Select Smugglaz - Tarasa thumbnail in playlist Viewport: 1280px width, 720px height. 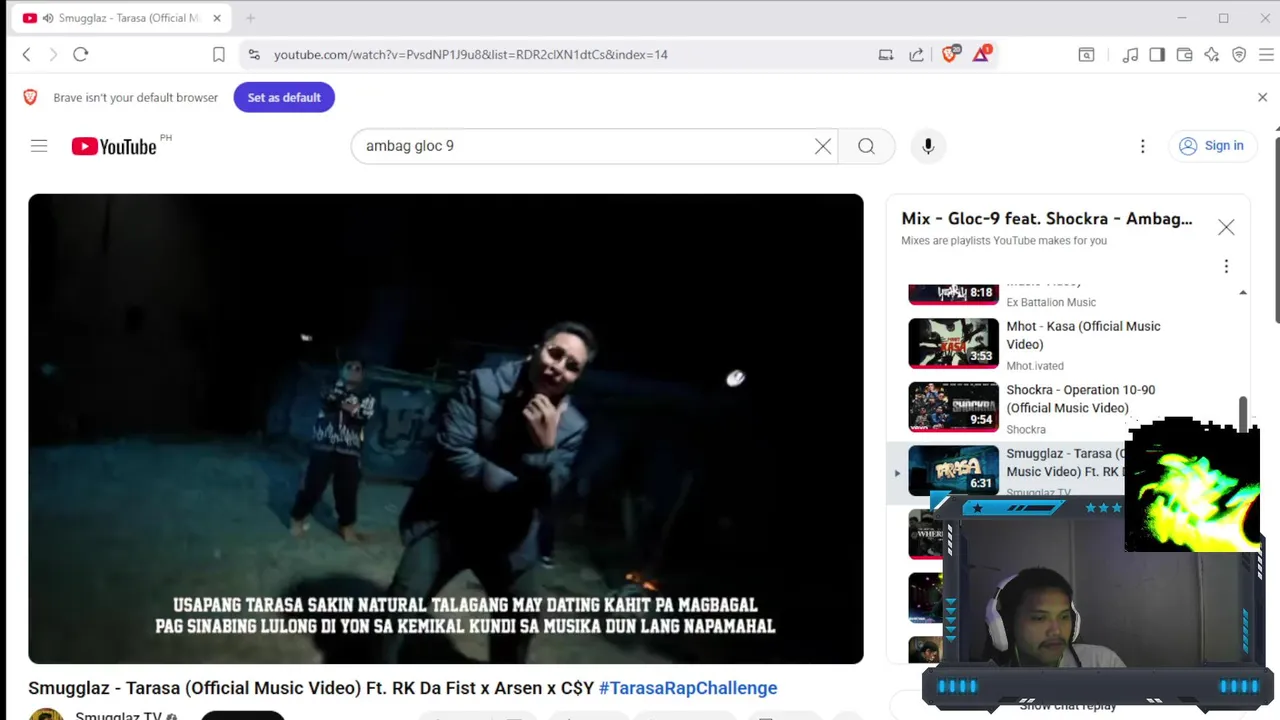click(953, 470)
